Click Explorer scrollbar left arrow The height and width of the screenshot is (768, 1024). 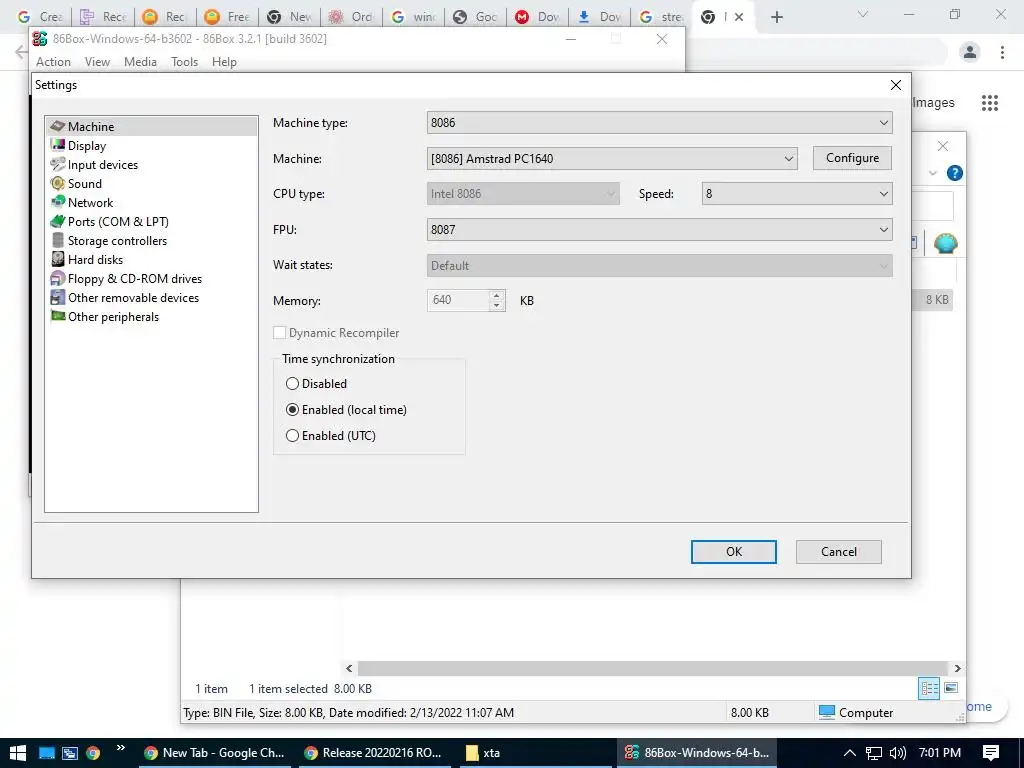[x=349, y=668]
